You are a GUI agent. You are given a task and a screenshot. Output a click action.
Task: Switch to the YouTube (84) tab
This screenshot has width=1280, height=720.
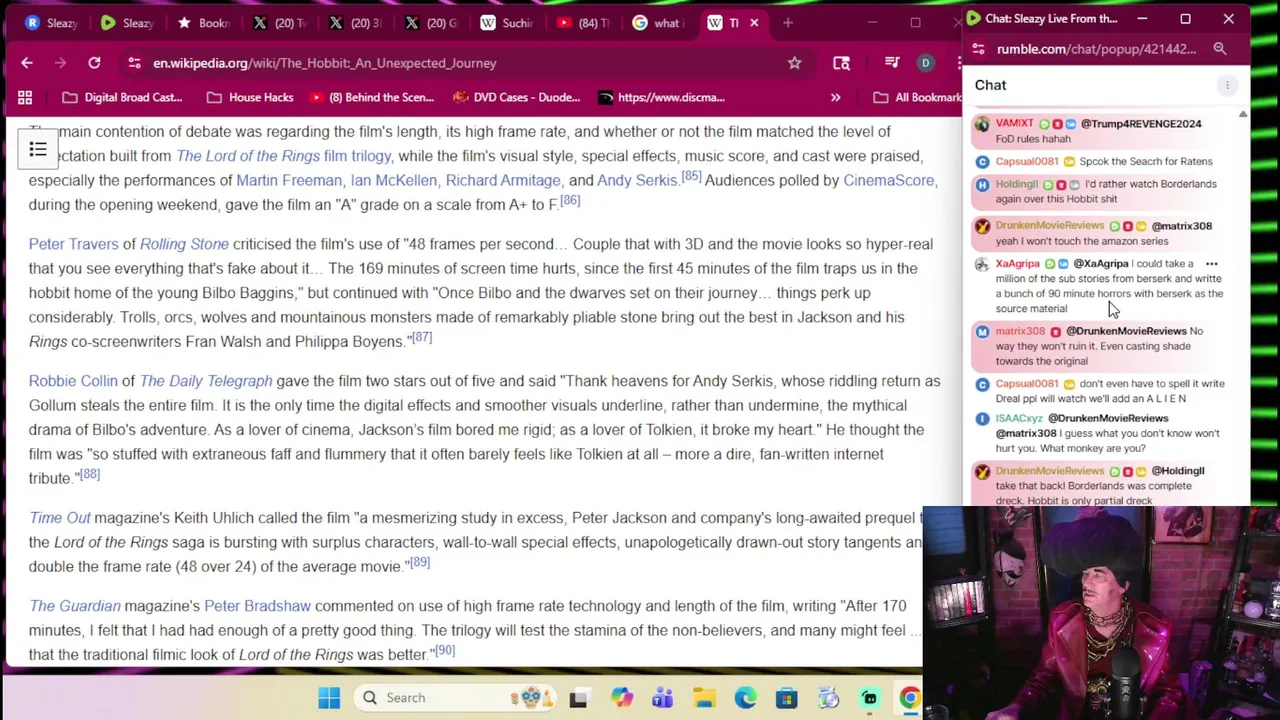tap(583, 22)
